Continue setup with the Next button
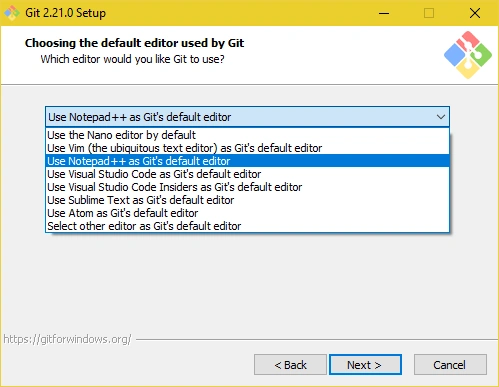Image resolution: width=499 pixels, height=387 pixels. (365, 365)
